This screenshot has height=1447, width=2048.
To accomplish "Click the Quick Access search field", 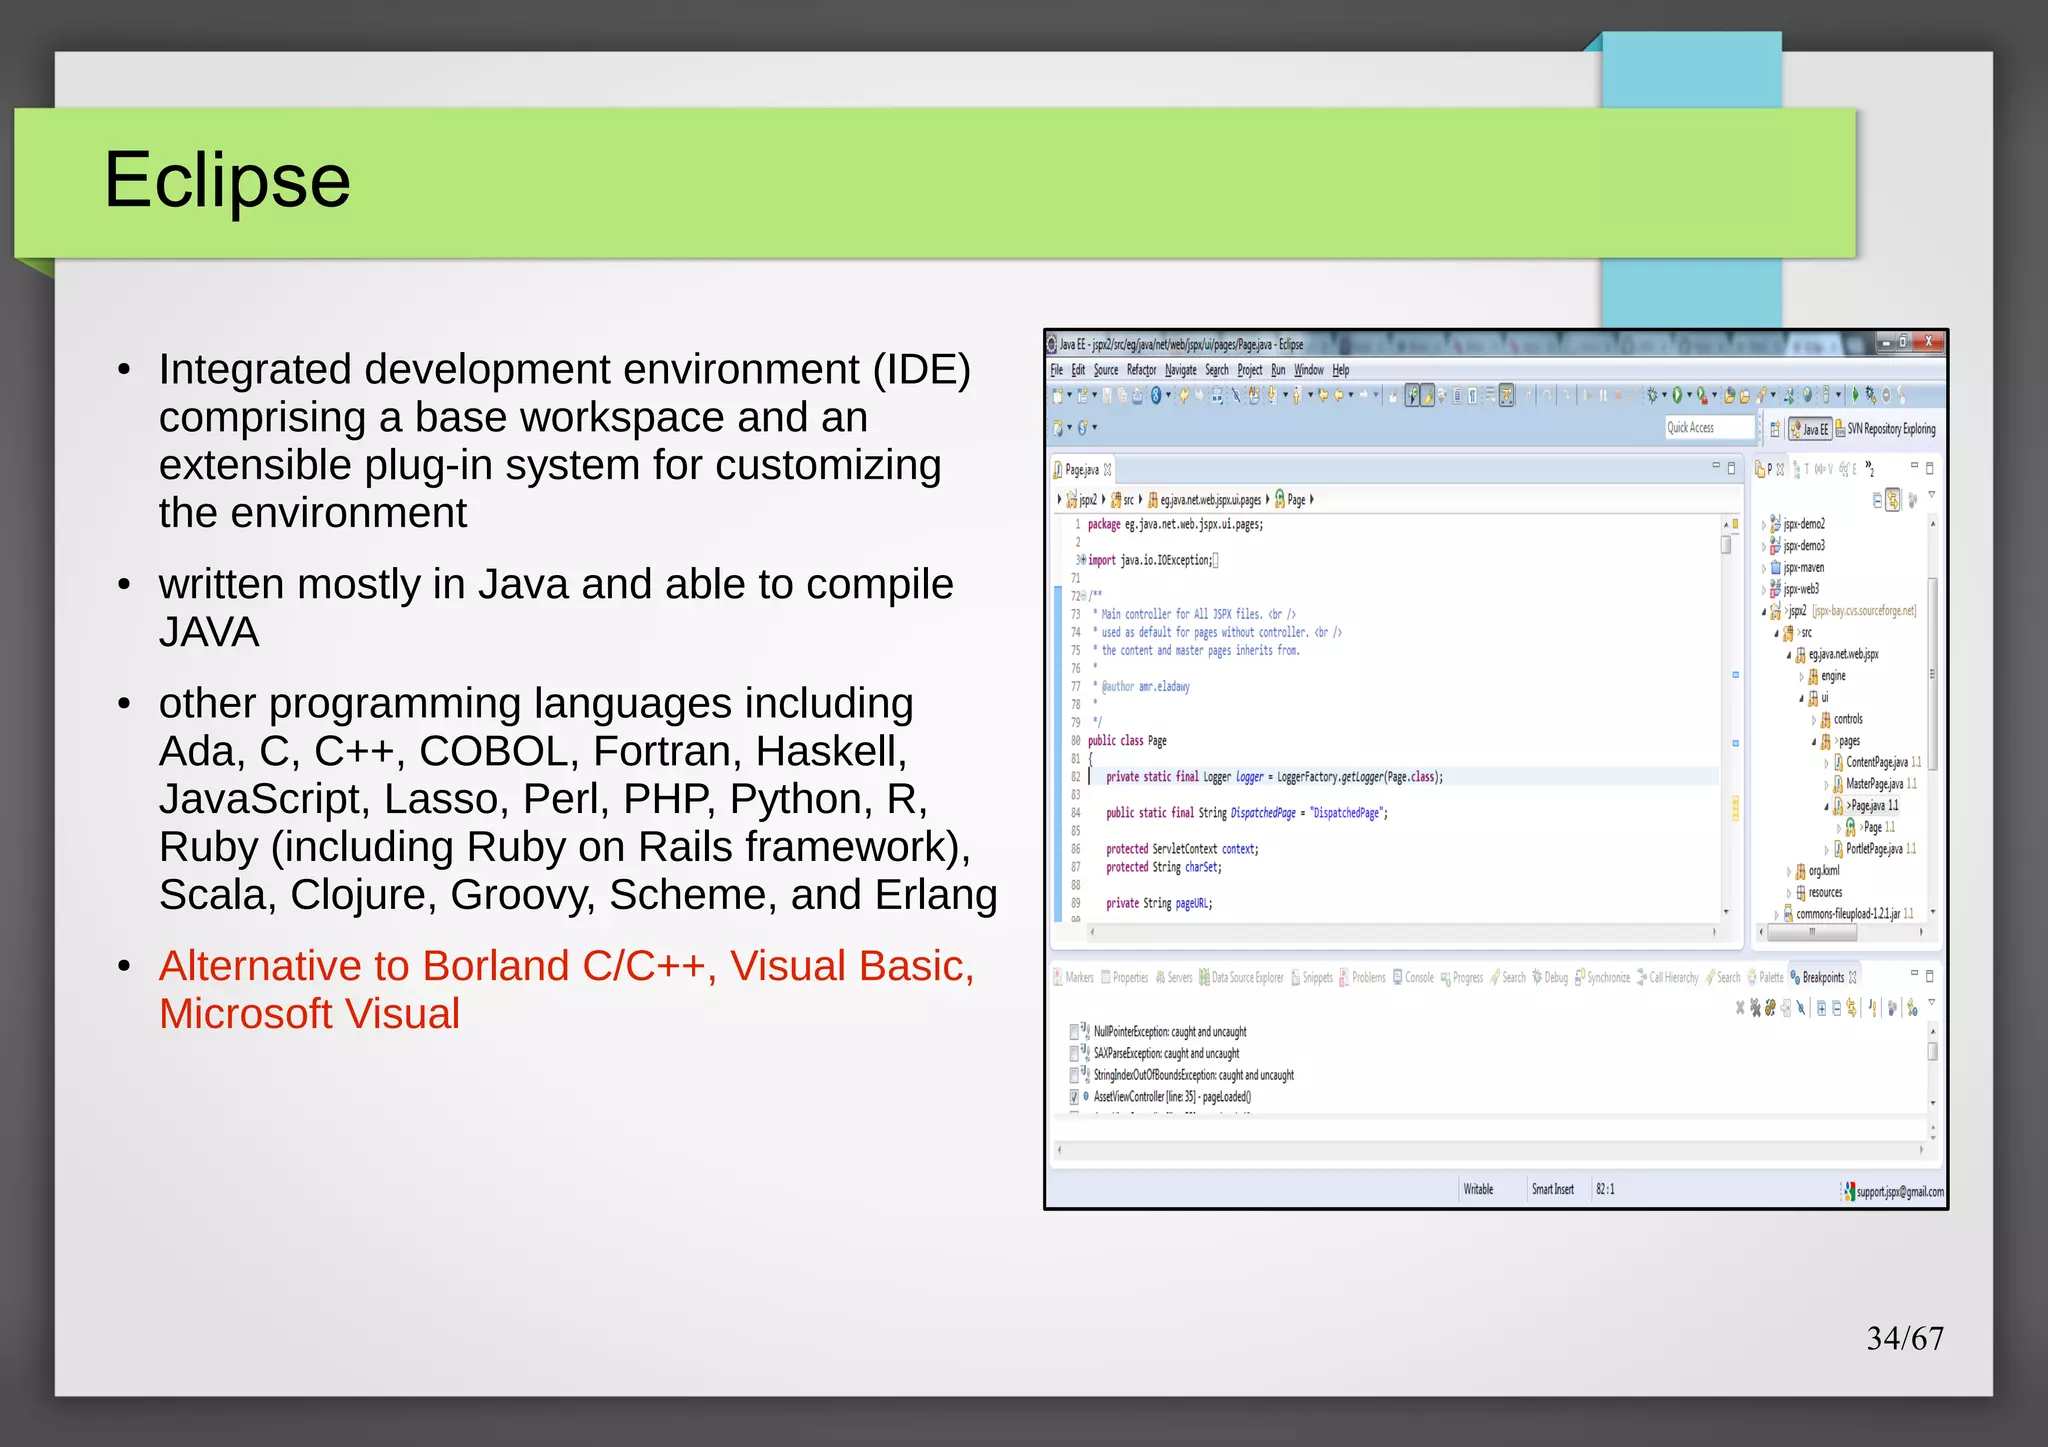I will [x=1708, y=428].
